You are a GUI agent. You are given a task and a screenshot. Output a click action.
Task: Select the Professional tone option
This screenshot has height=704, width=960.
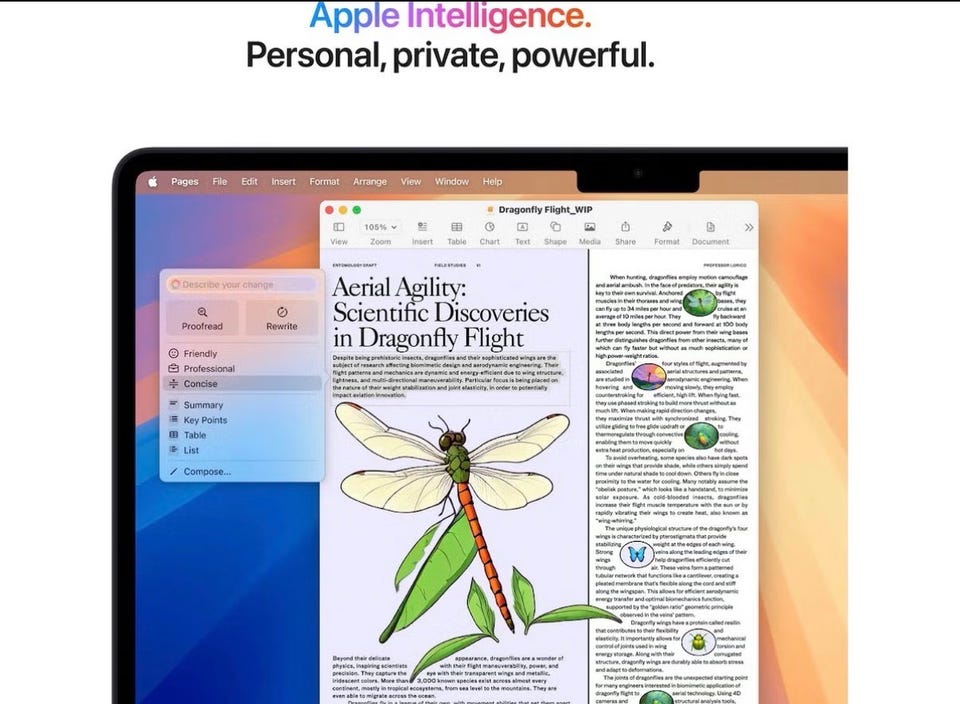click(242, 369)
